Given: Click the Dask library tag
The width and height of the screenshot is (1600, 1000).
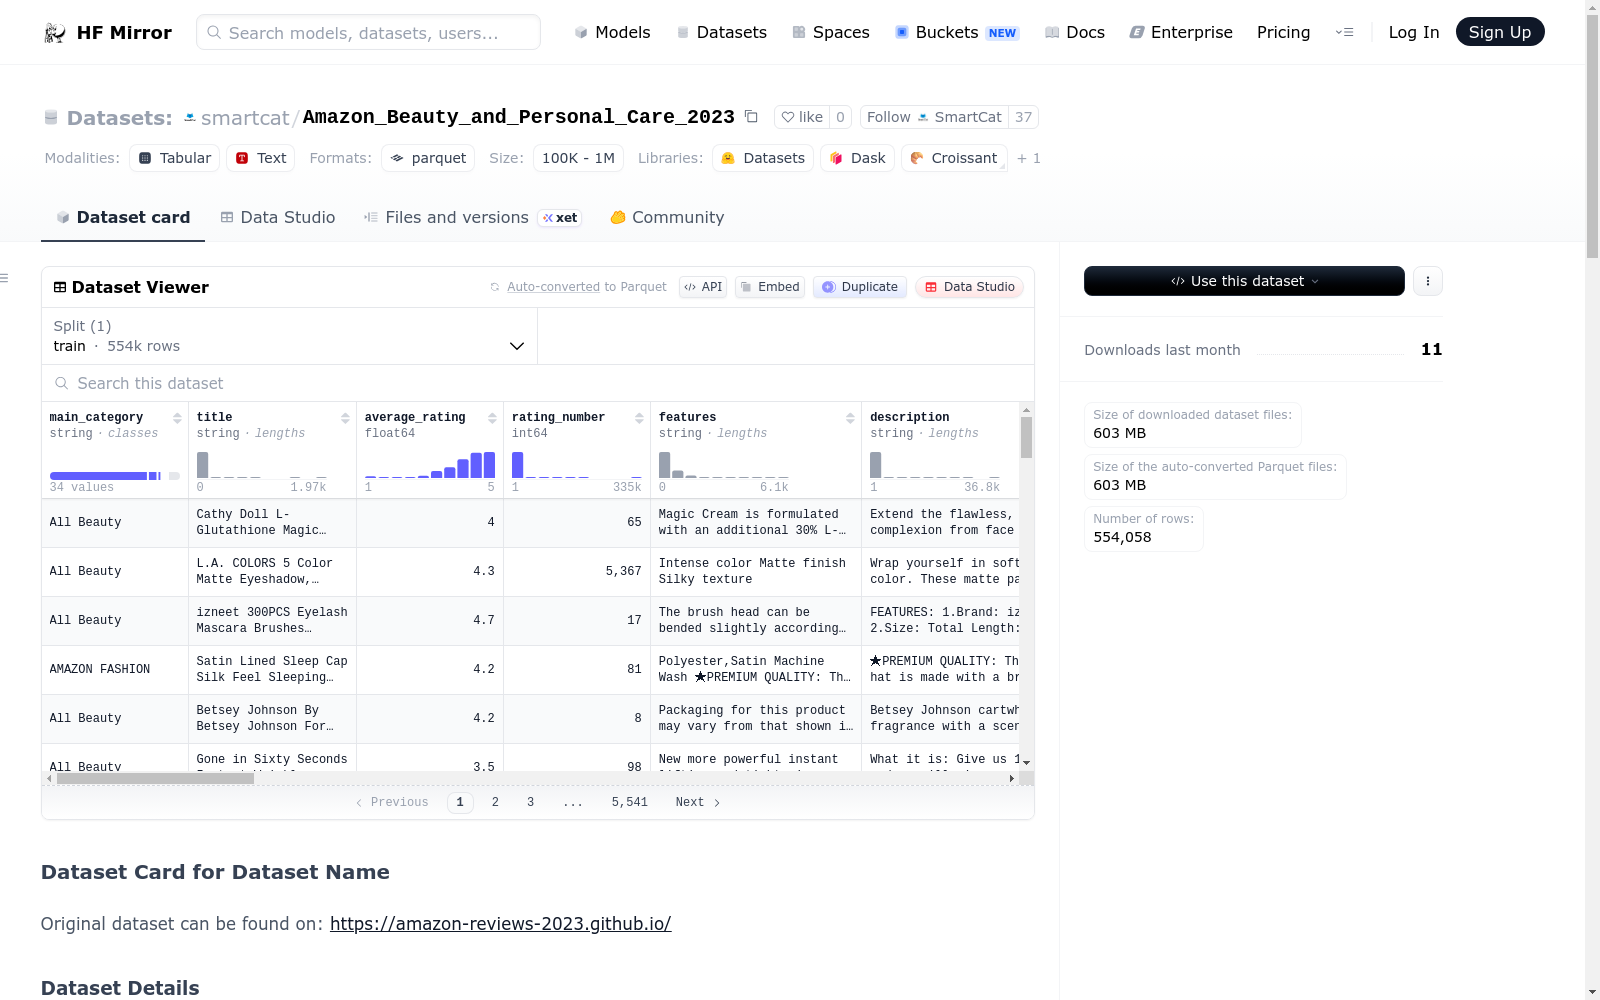Looking at the screenshot, I should (857, 158).
